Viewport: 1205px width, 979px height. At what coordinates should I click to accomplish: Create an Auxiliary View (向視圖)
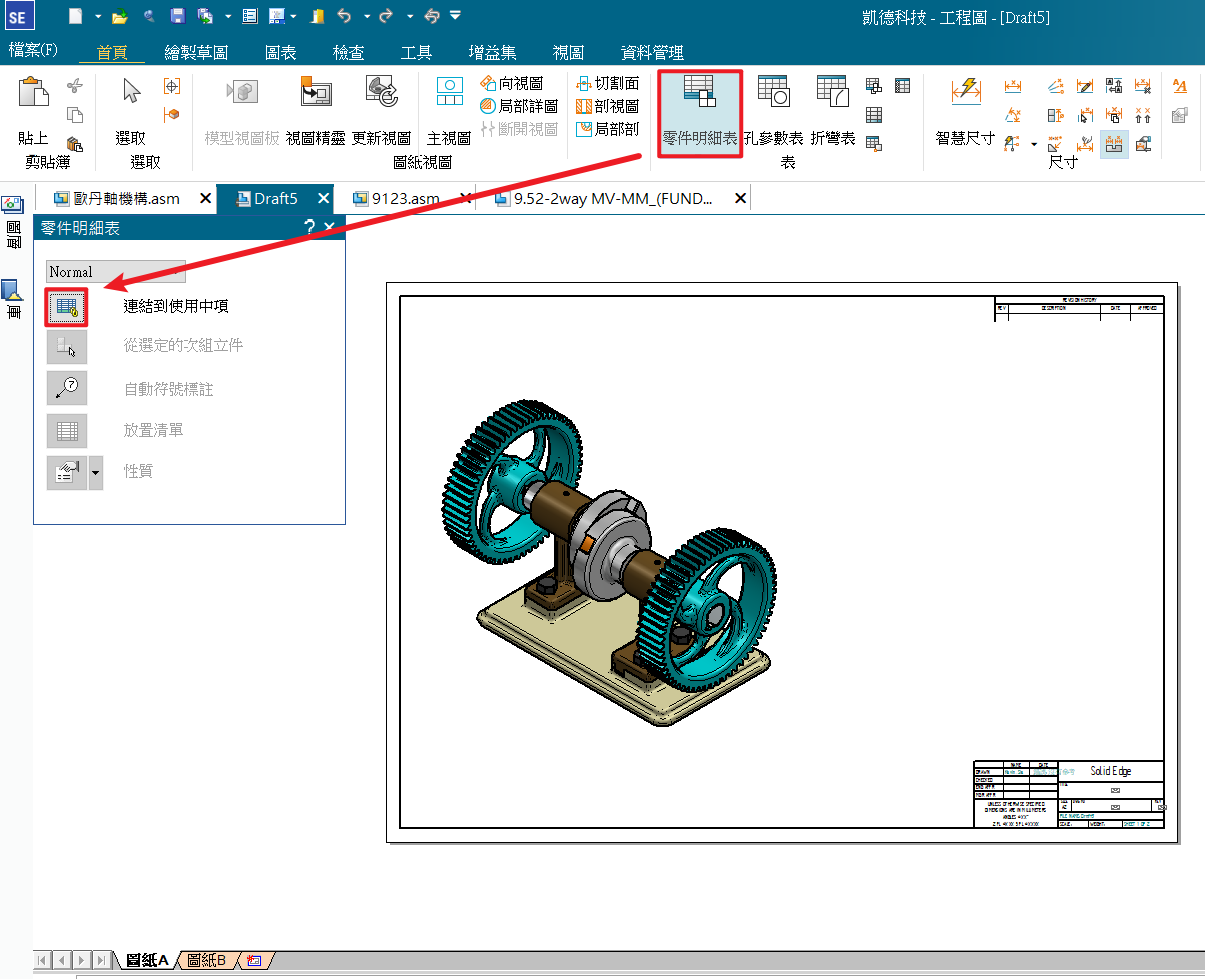pos(511,83)
